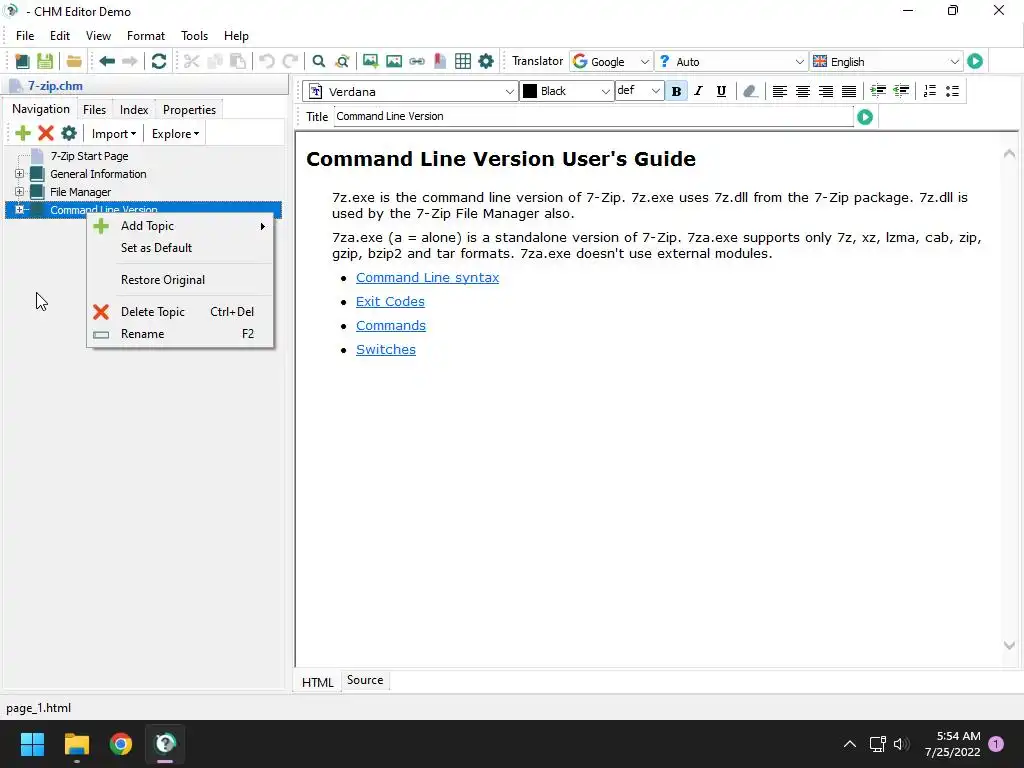Click in the Title input field
Viewport: 1024px width, 768px height.
pos(594,116)
